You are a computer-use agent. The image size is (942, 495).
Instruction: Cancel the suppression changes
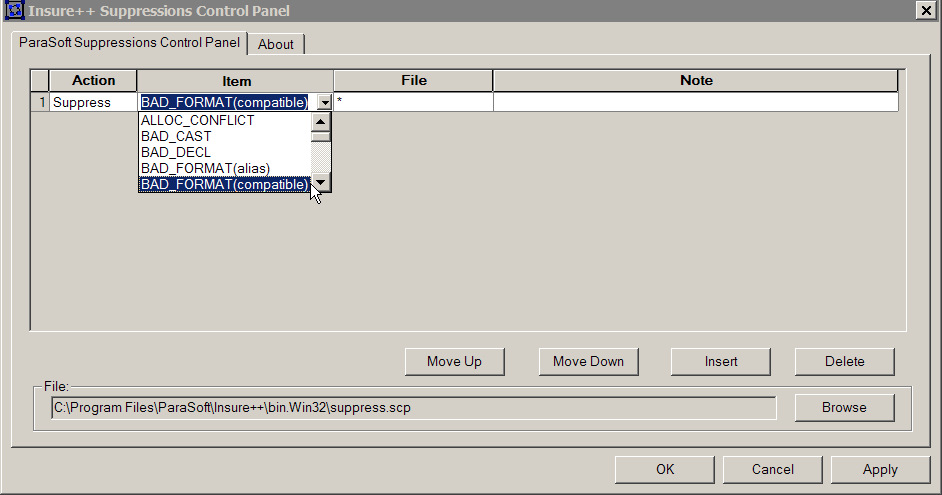click(x=772, y=469)
